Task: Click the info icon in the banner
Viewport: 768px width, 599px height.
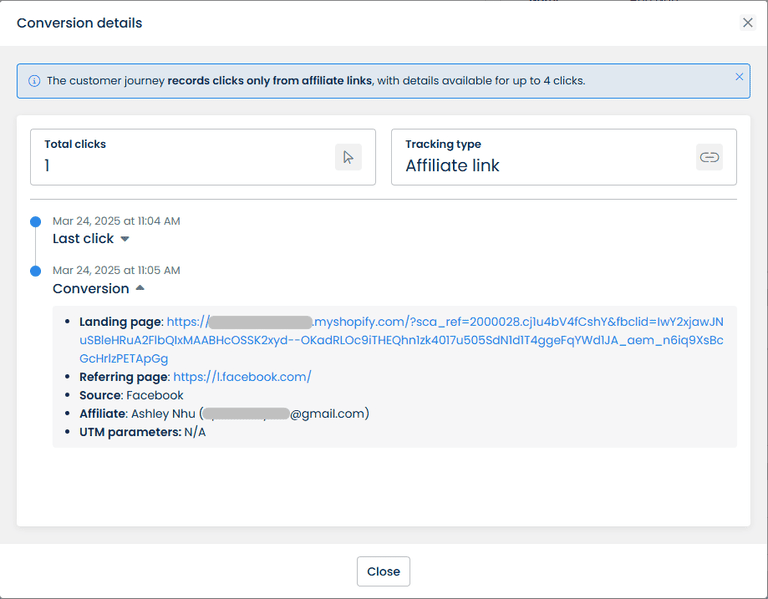Action: pos(34,81)
